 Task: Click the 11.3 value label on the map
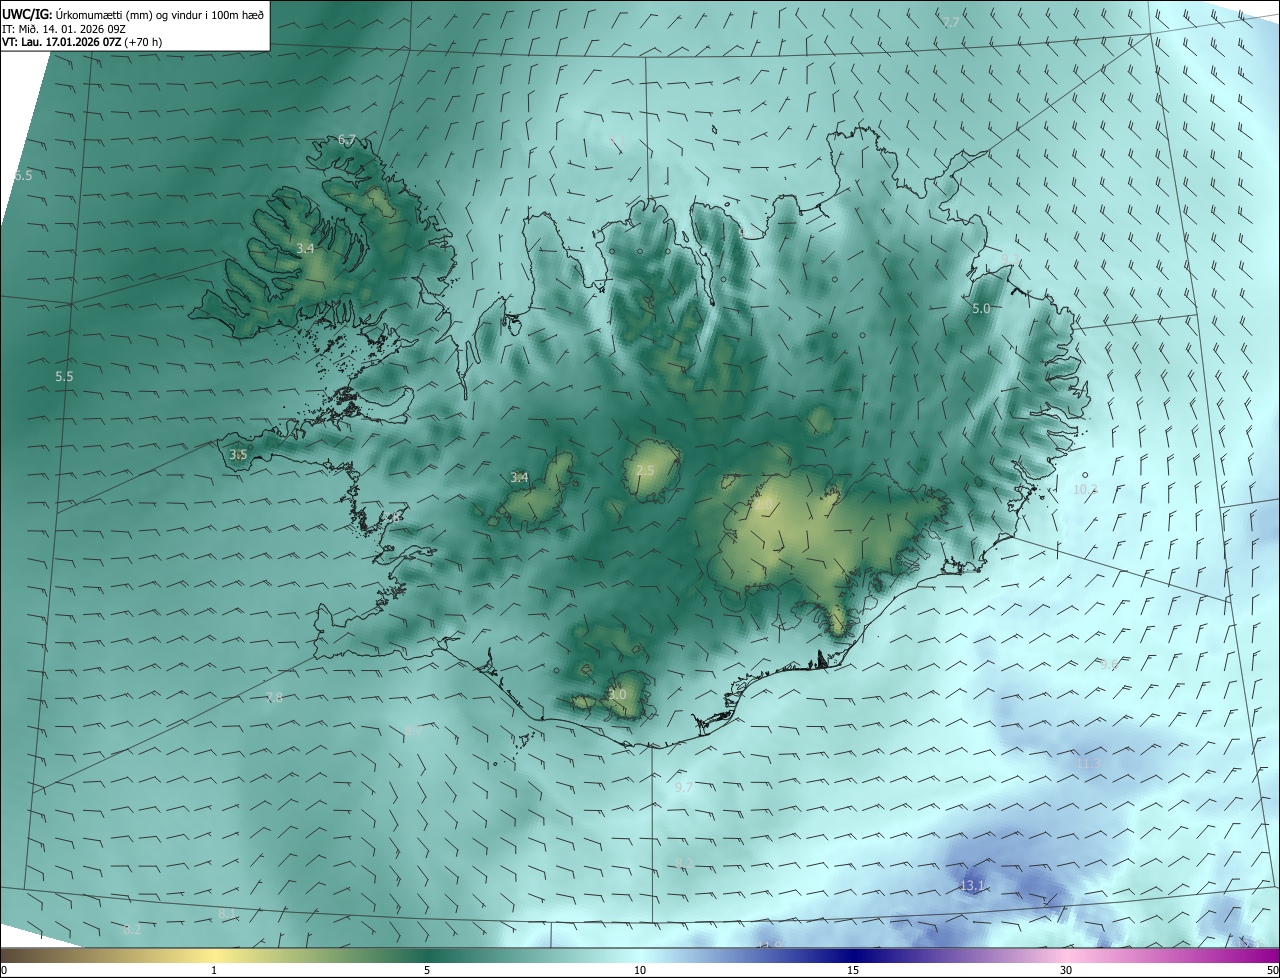tap(1088, 763)
